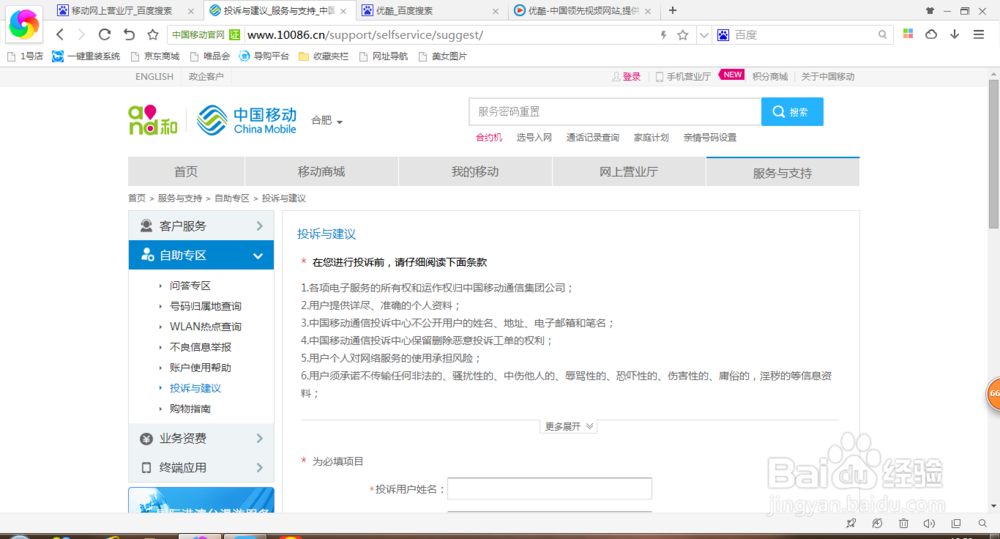Go forward with the browser forward arrow

[81, 34]
